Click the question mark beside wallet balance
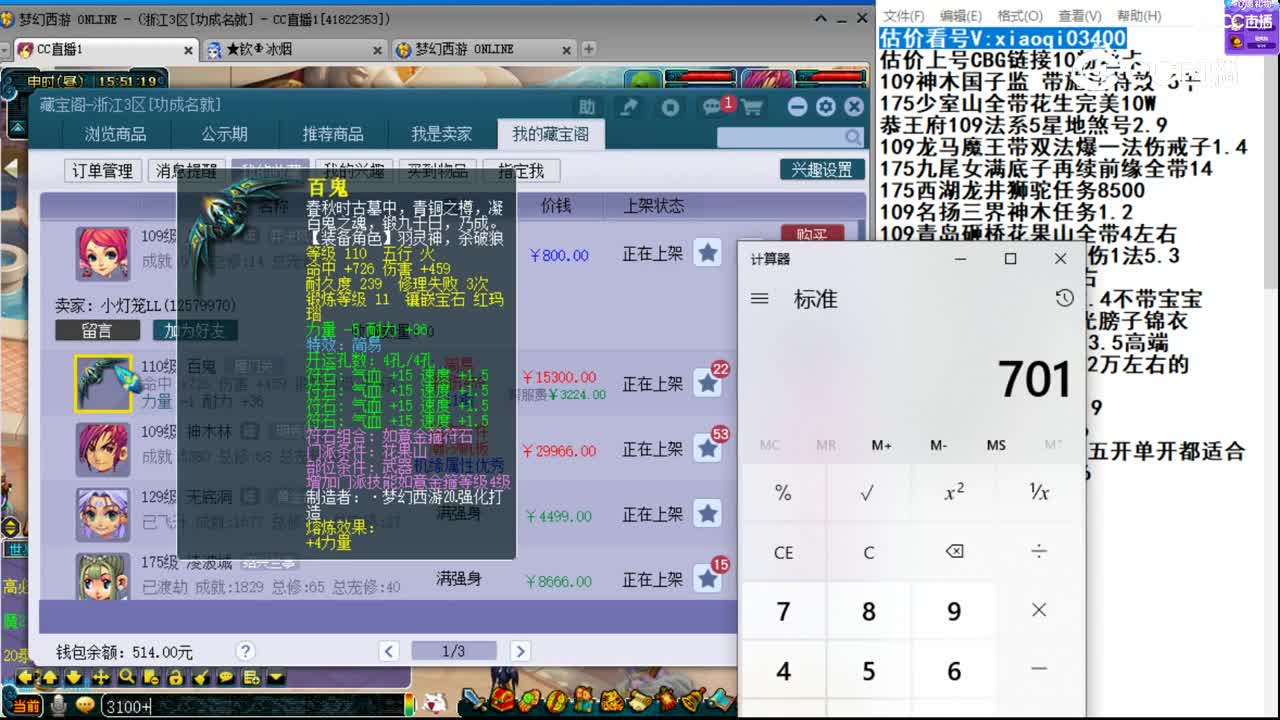Viewport: 1280px width, 720px height. point(245,651)
